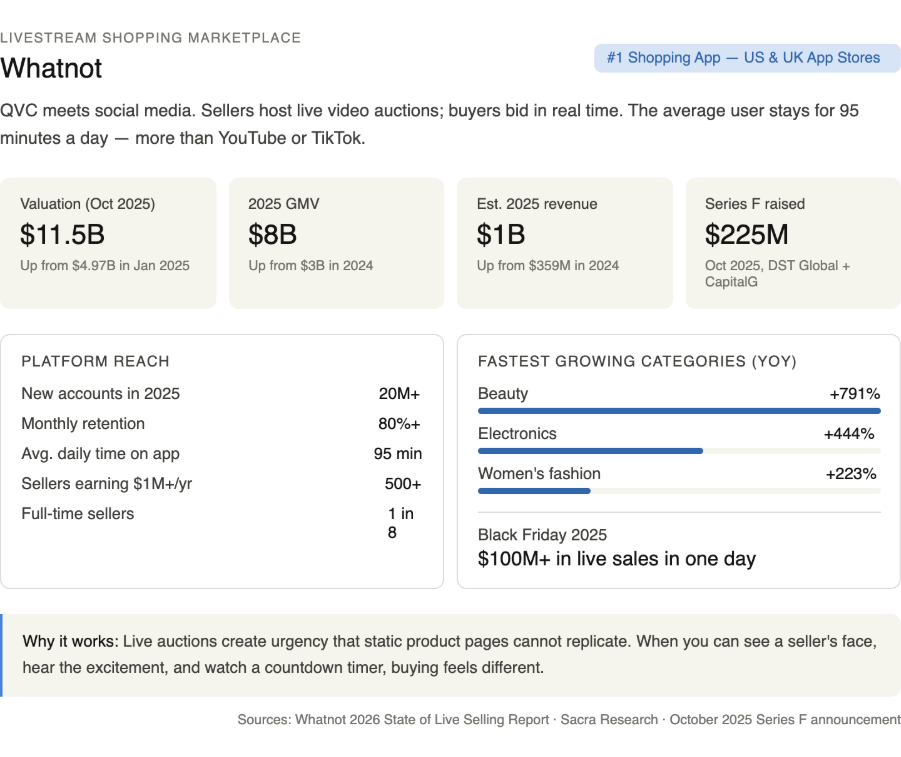901x757 pixels.
Task: Click the 'Why it works' callout text
Action: pos(449,655)
